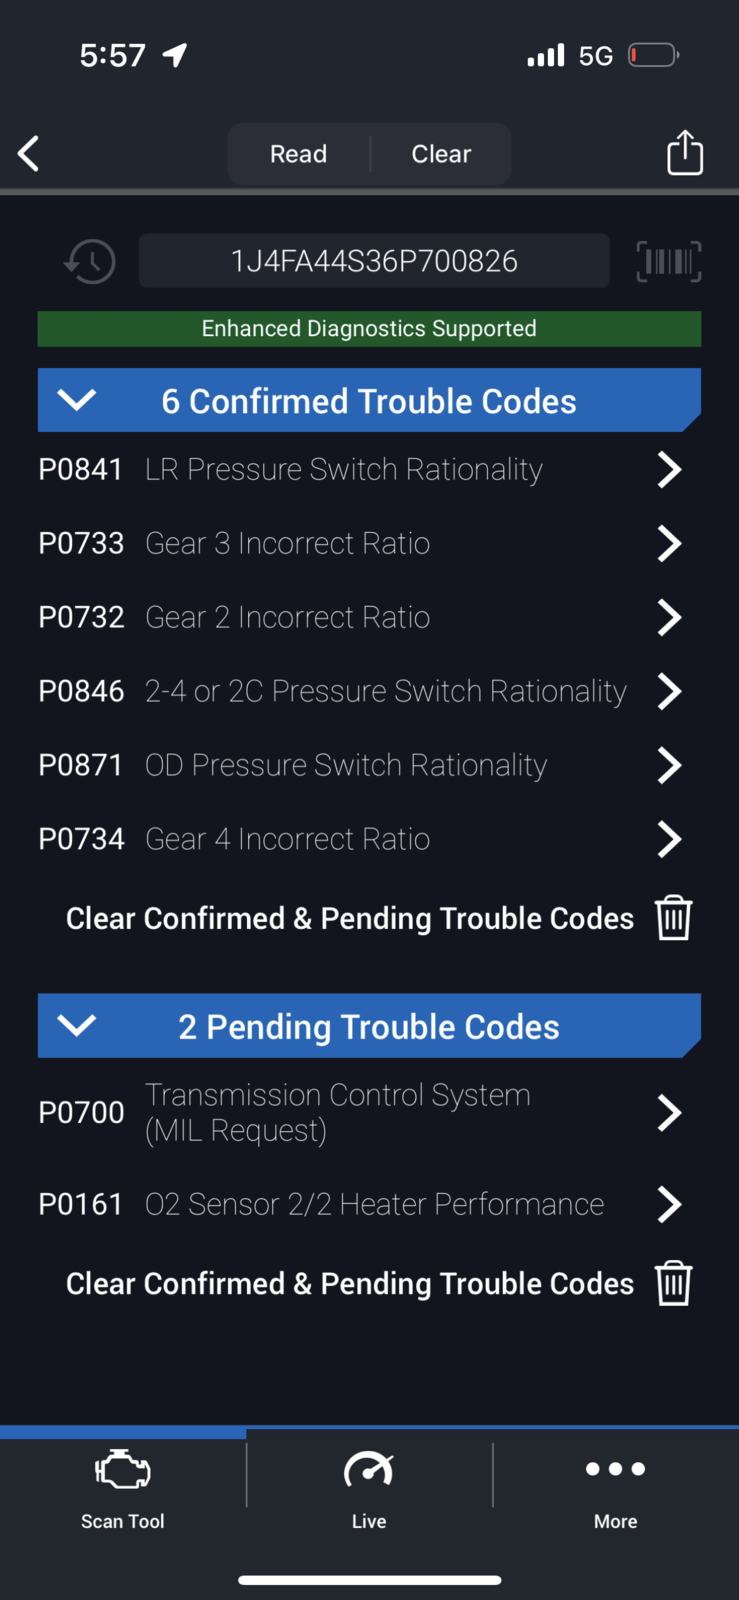Screen dimensions: 739x1600
Task: Open the share/export icon
Action: 685,153
